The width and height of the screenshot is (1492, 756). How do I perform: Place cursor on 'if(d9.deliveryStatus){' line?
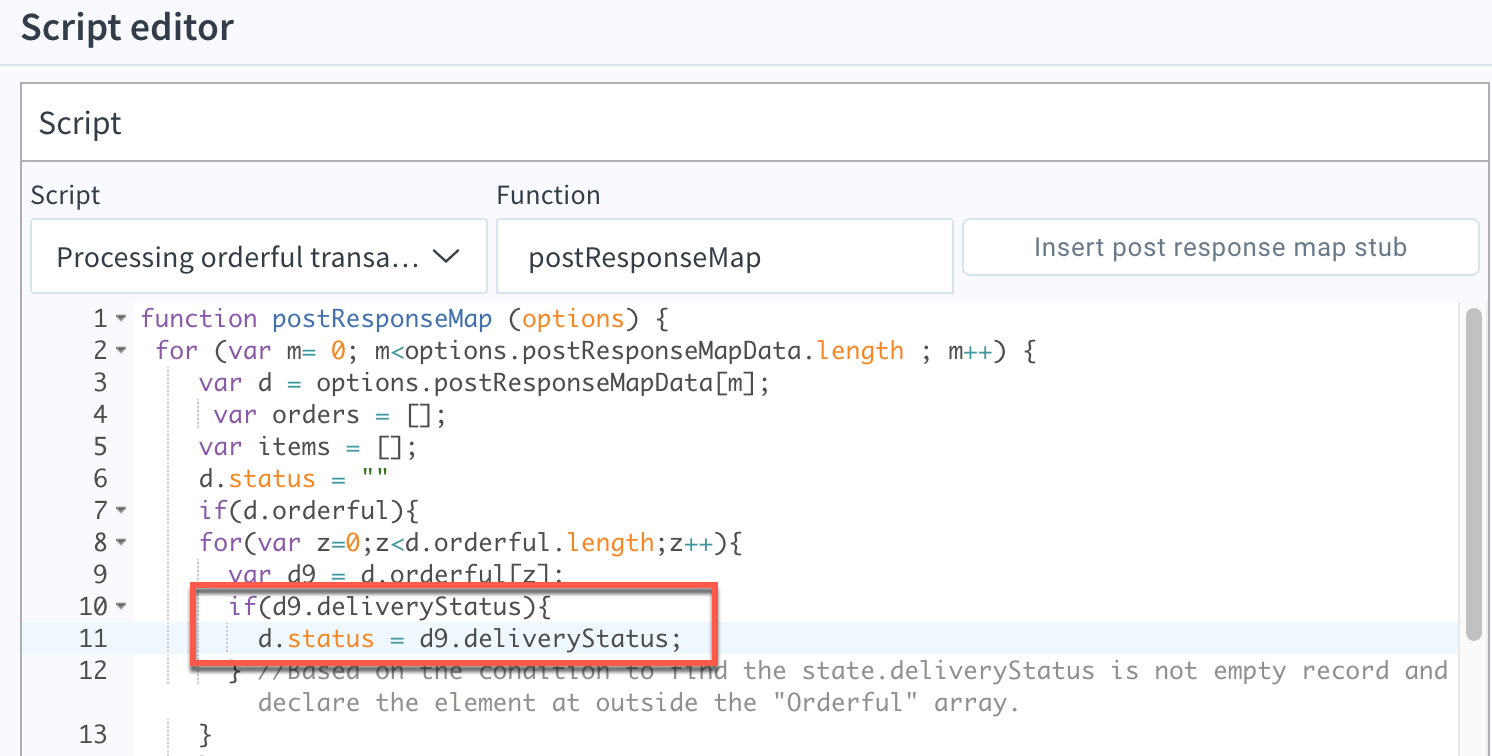390,607
